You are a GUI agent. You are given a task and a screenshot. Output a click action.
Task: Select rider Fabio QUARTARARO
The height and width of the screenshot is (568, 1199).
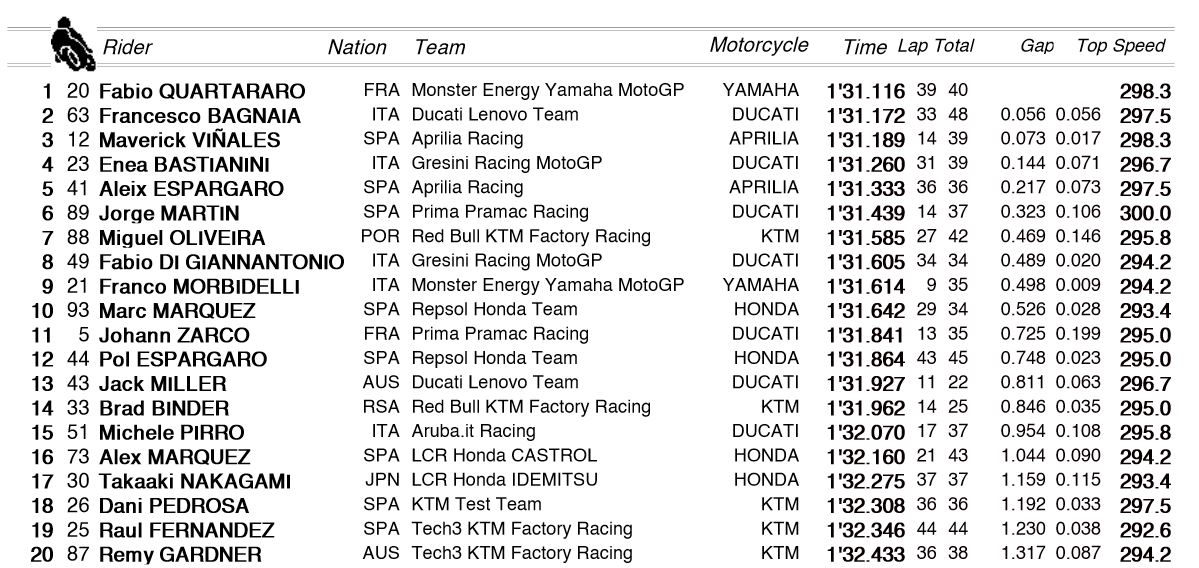[202, 92]
